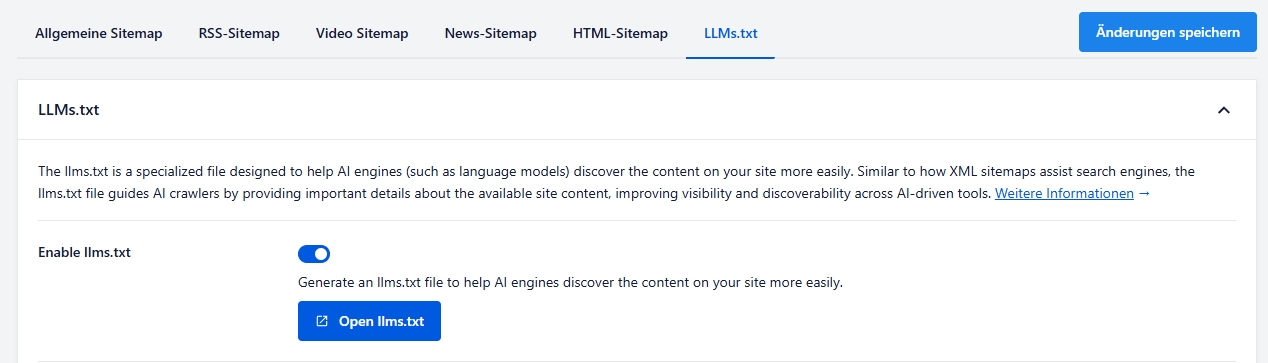Click the external link icon on Open llms.txt
The height and width of the screenshot is (363, 1268).
(322, 322)
